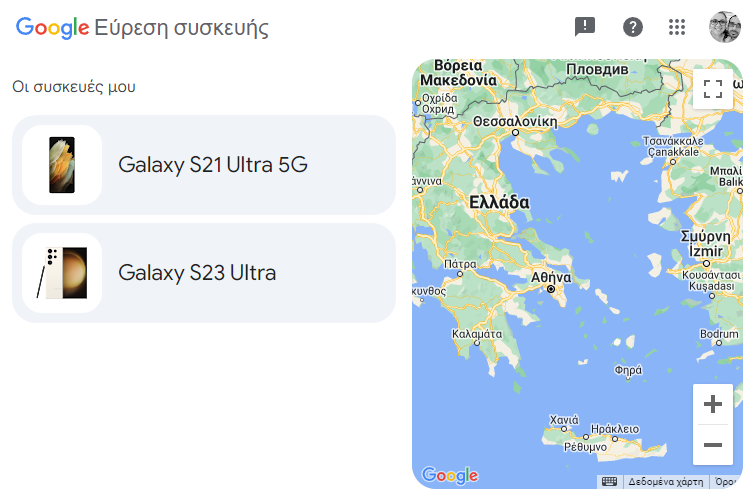This screenshot has width=750, height=500.
Task: Zoom in on the map
Action: [x=713, y=404]
